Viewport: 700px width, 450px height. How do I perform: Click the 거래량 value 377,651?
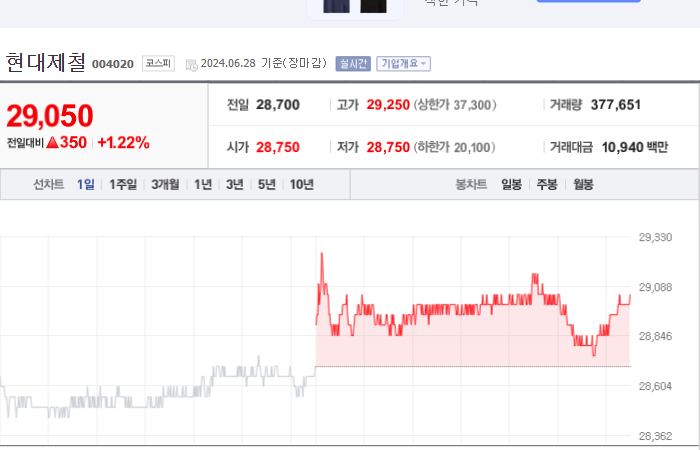(x=616, y=105)
